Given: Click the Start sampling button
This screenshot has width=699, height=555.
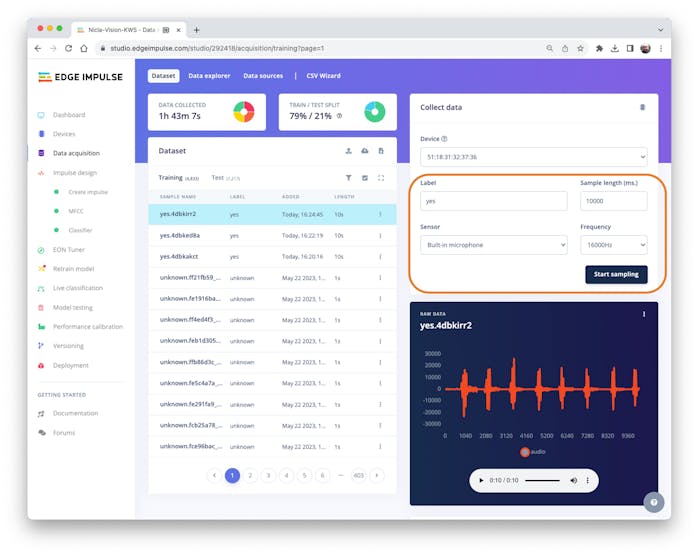Looking at the screenshot, I should coord(616,275).
